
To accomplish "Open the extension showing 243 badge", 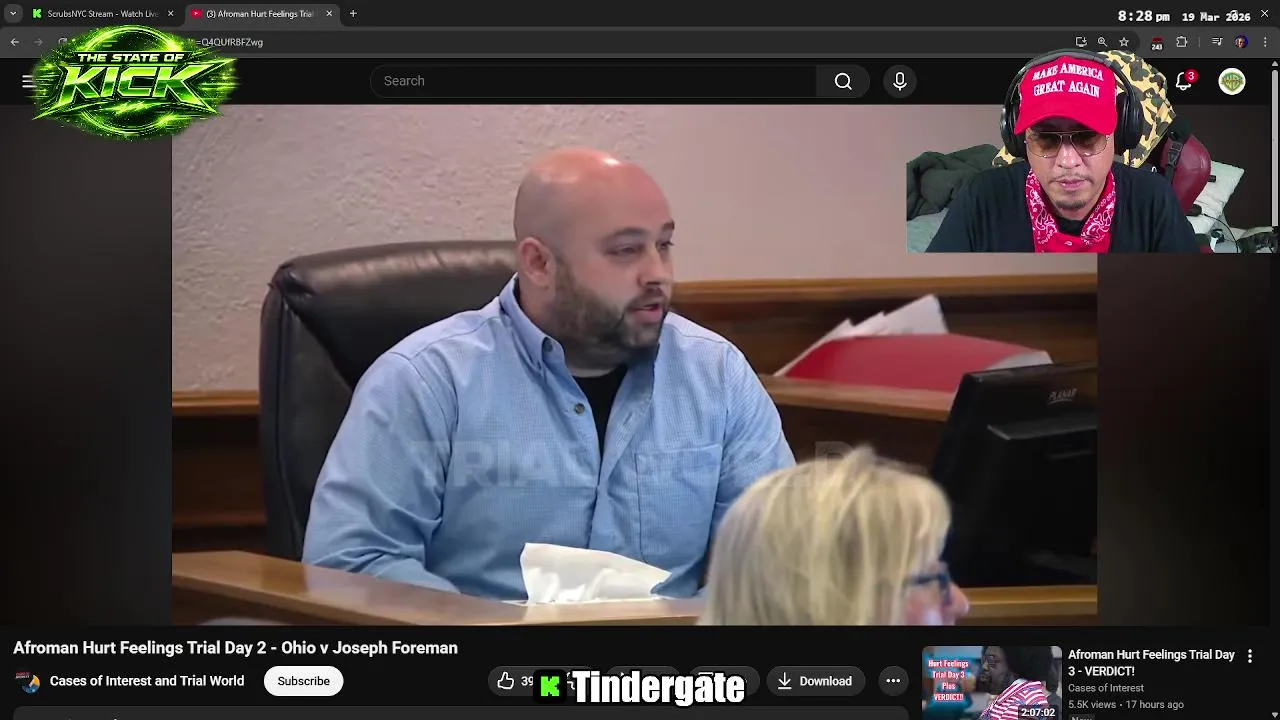I will [x=1157, y=43].
